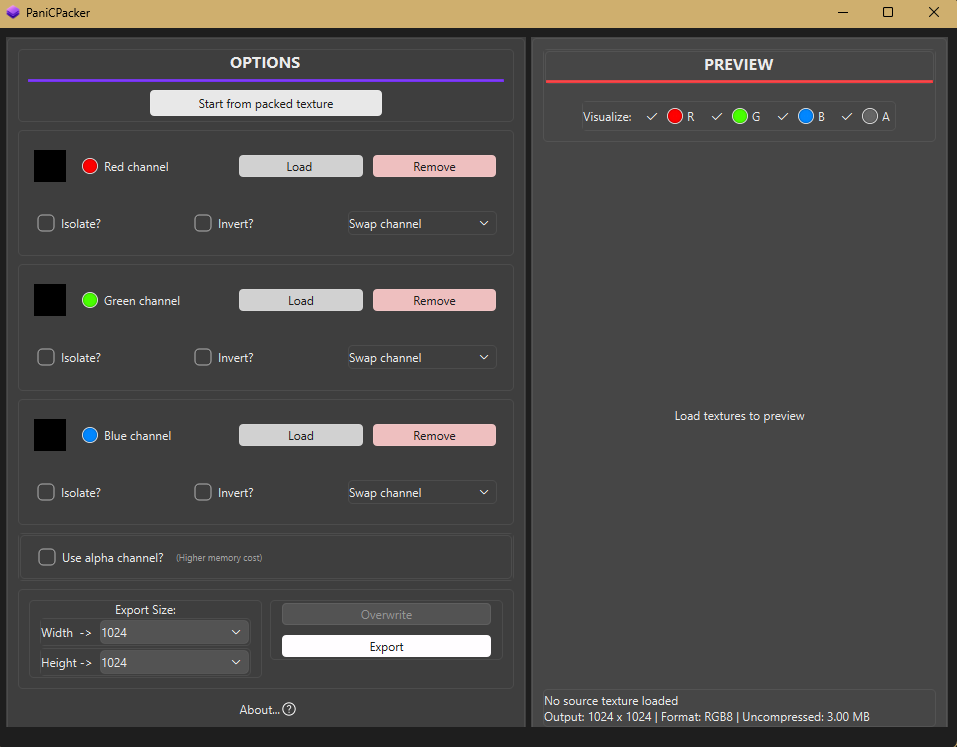Enable Isolate for the Green channel
957x747 pixels.
46,357
